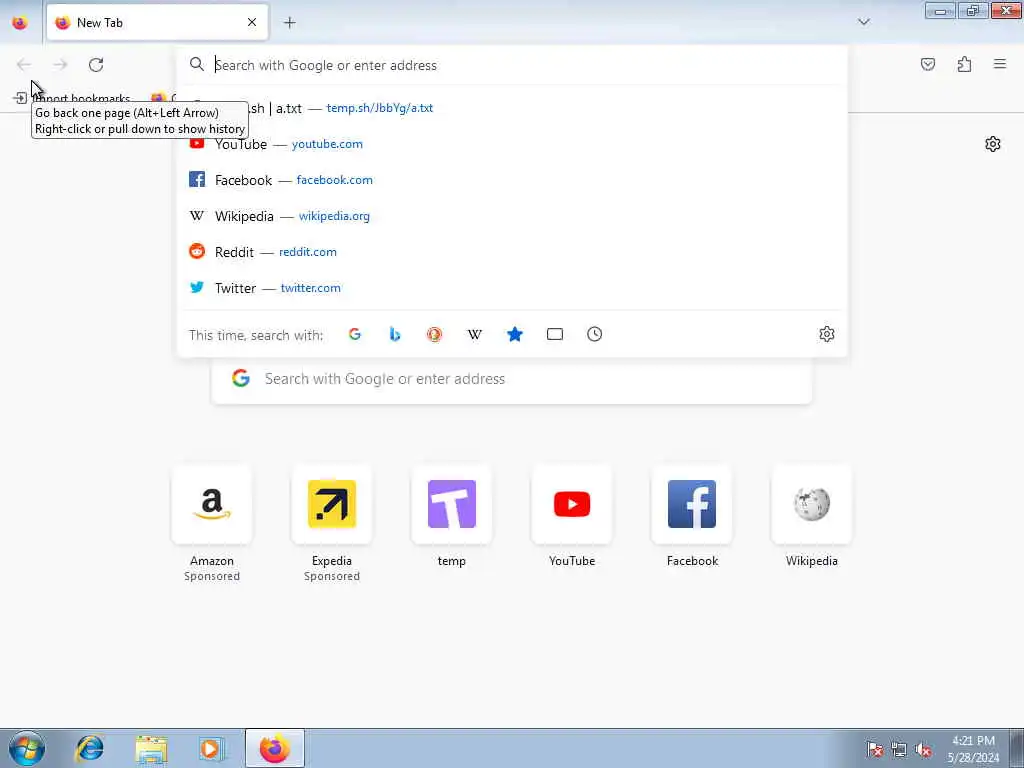Go forward one page arrow

(60, 65)
